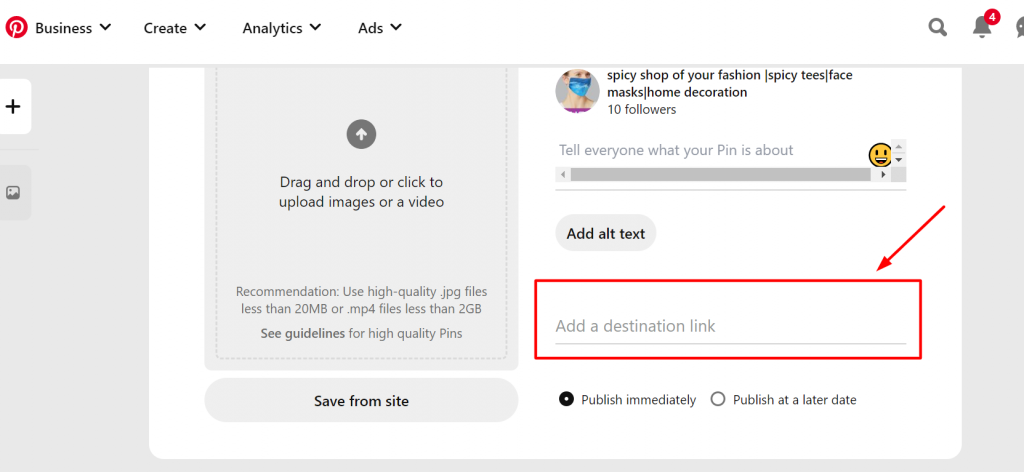Click the Pinterest logo icon
Image resolution: width=1024 pixels, height=472 pixels.
pos(16,27)
